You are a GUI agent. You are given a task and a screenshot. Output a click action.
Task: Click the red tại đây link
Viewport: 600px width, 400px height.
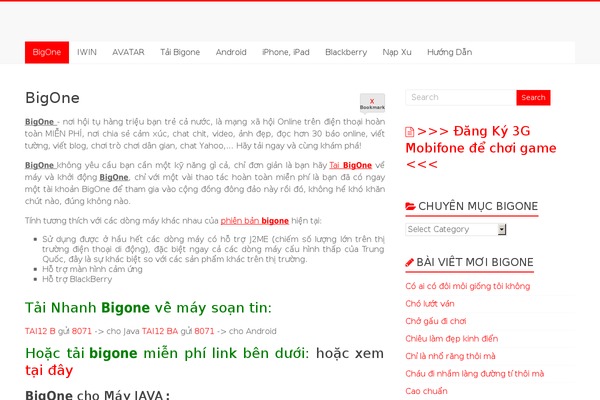pyautogui.click(x=49, y=371)
